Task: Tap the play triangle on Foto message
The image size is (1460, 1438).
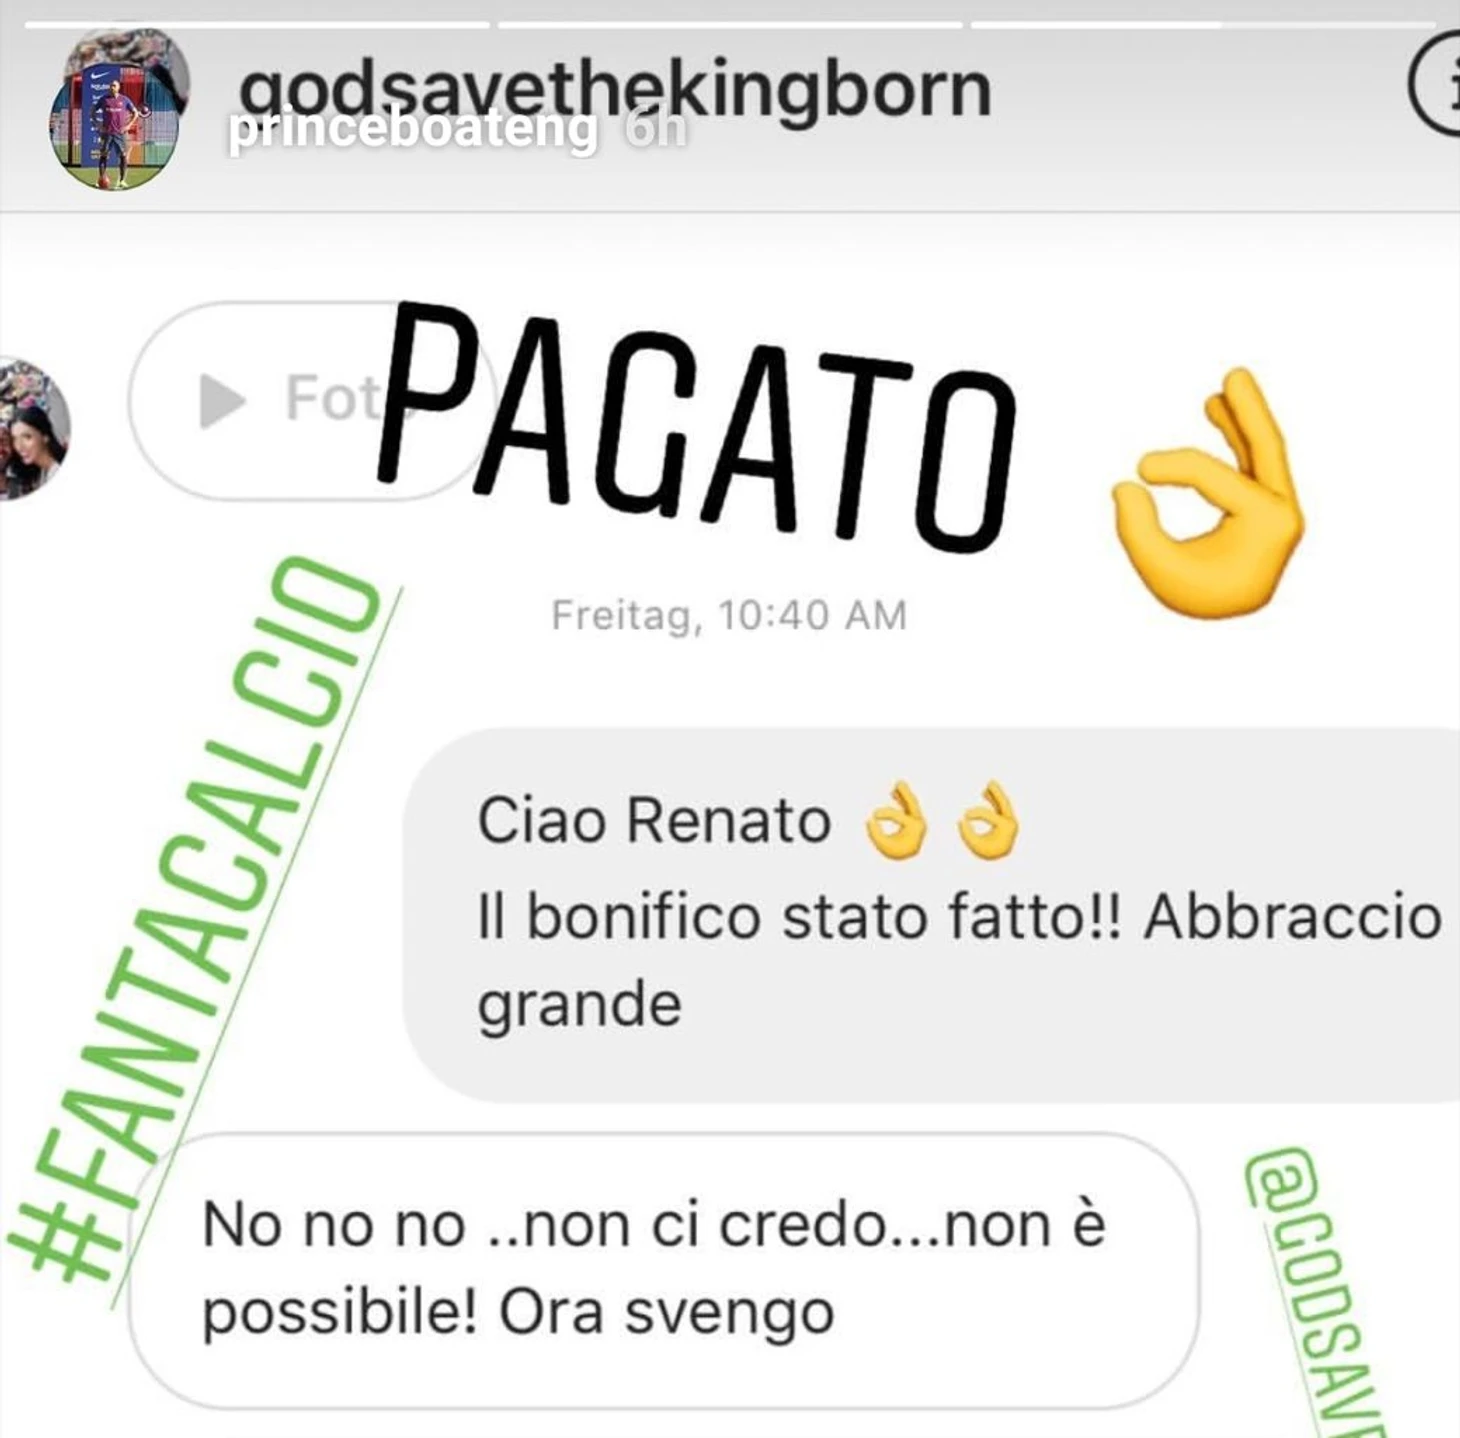Action: (223, 400)
